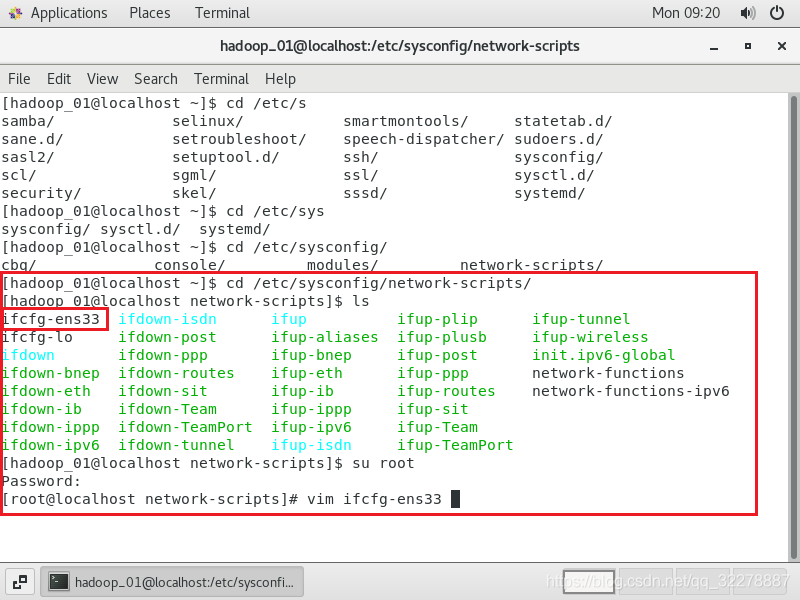Click the file name ifcfg-ens33 in listing

click(x=51, y=319)
